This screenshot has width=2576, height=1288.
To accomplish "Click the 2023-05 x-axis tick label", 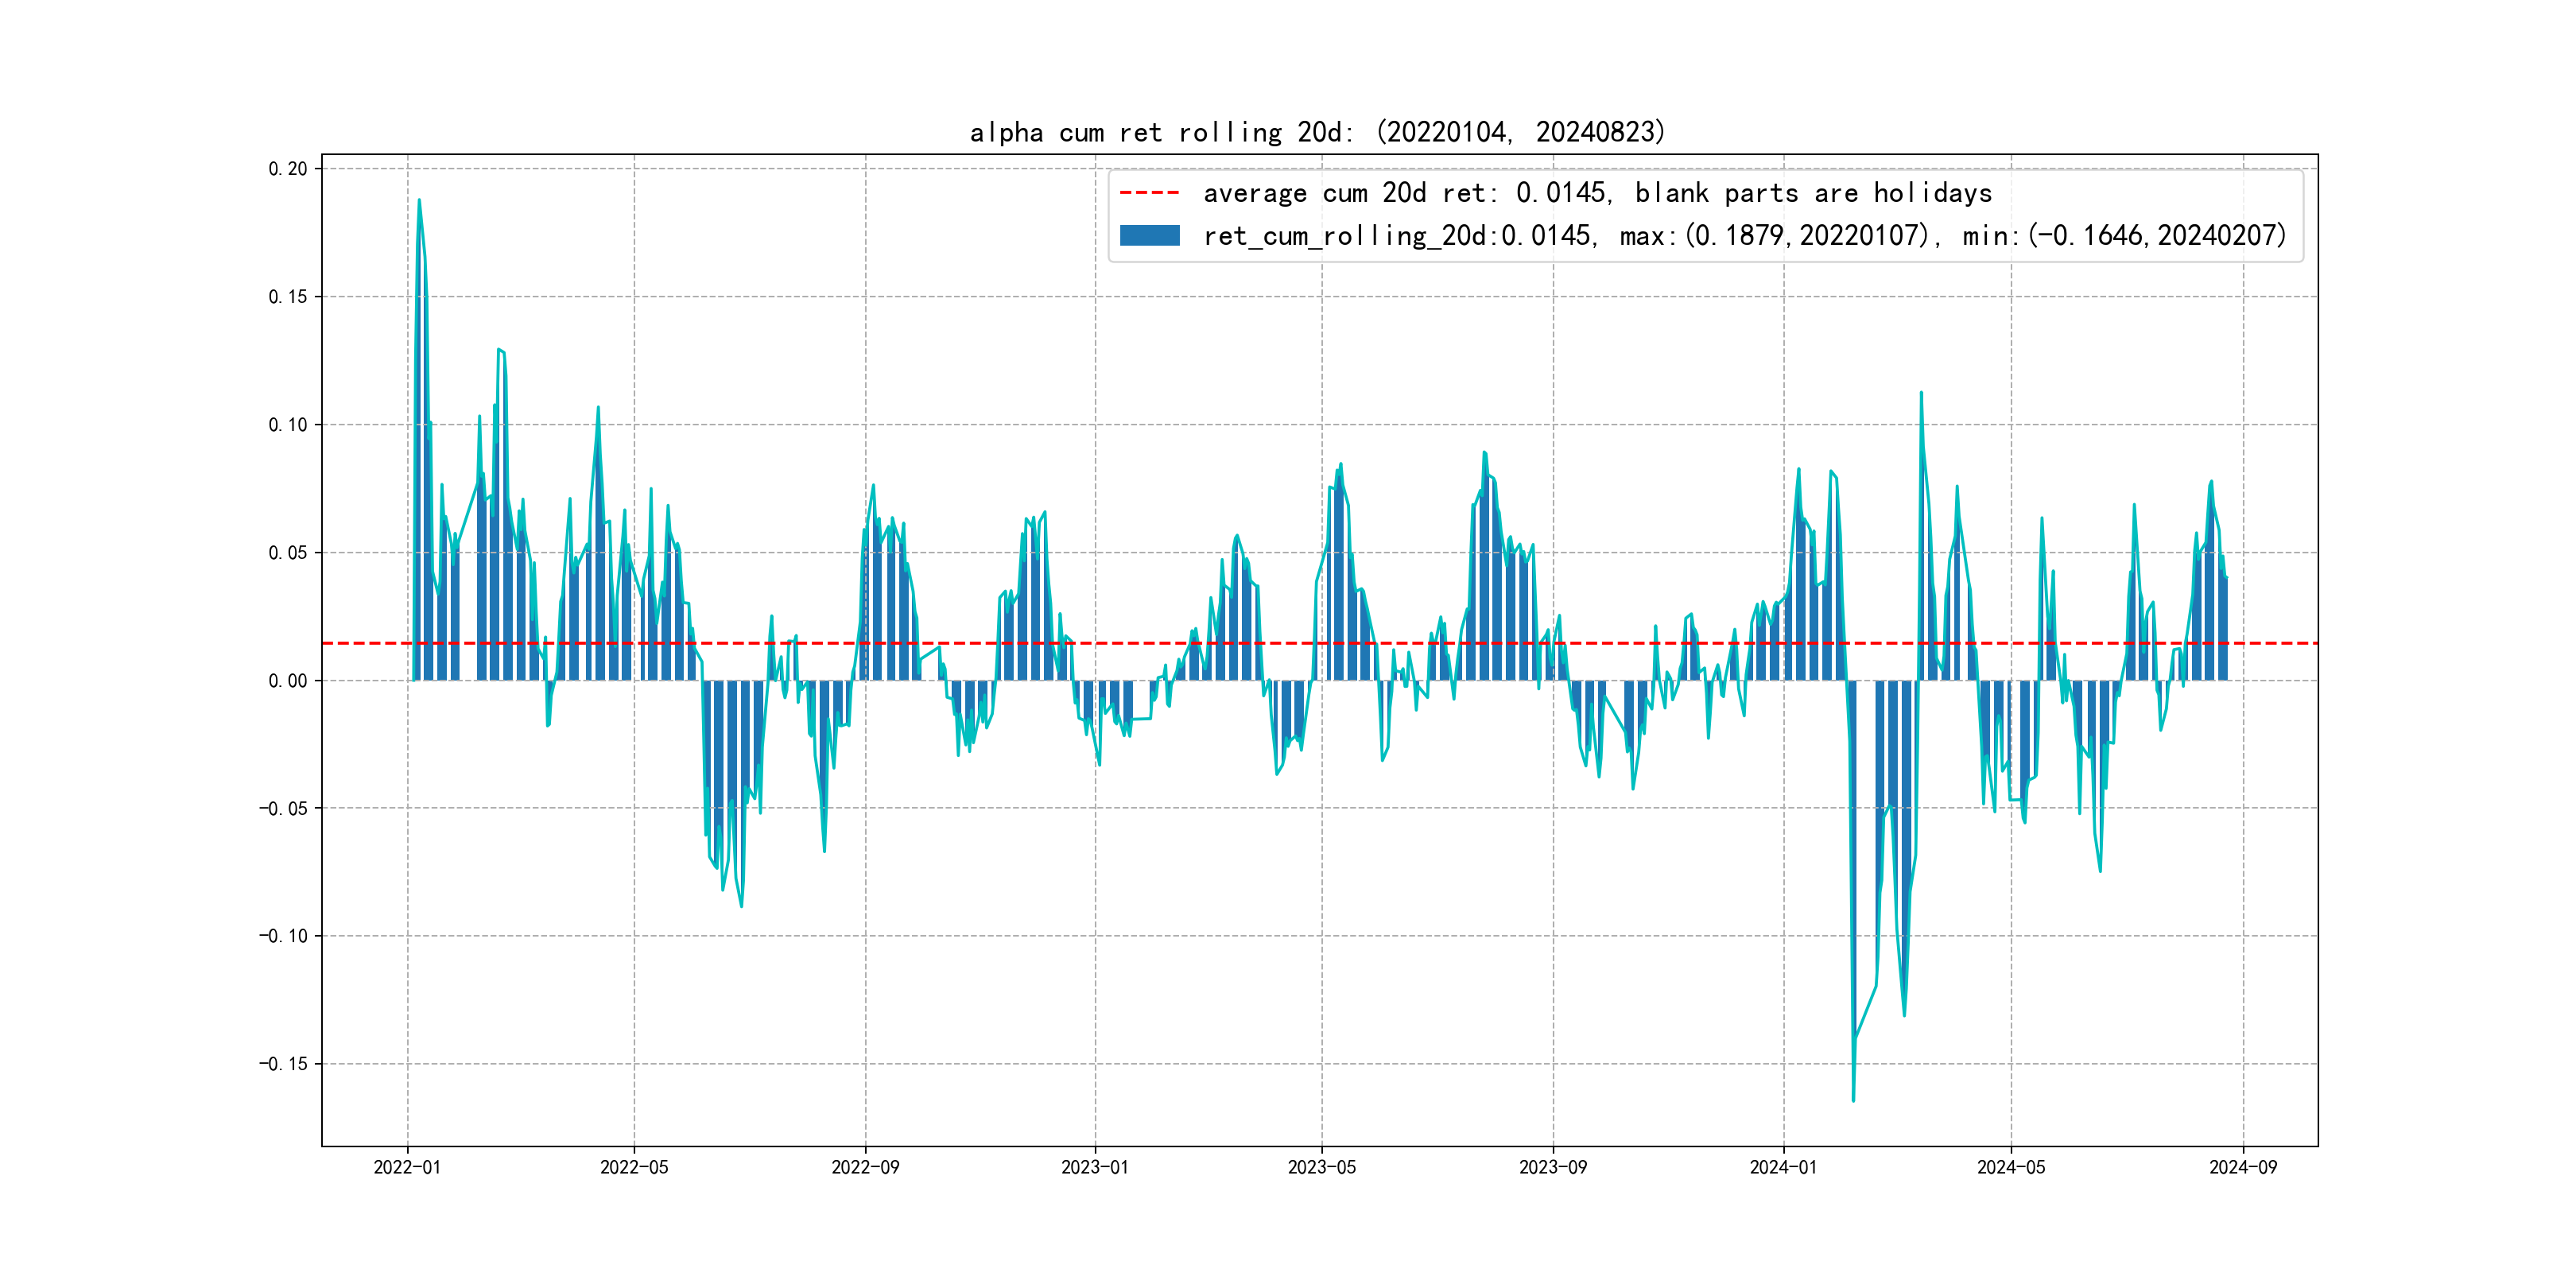I will [1322, 1167].
